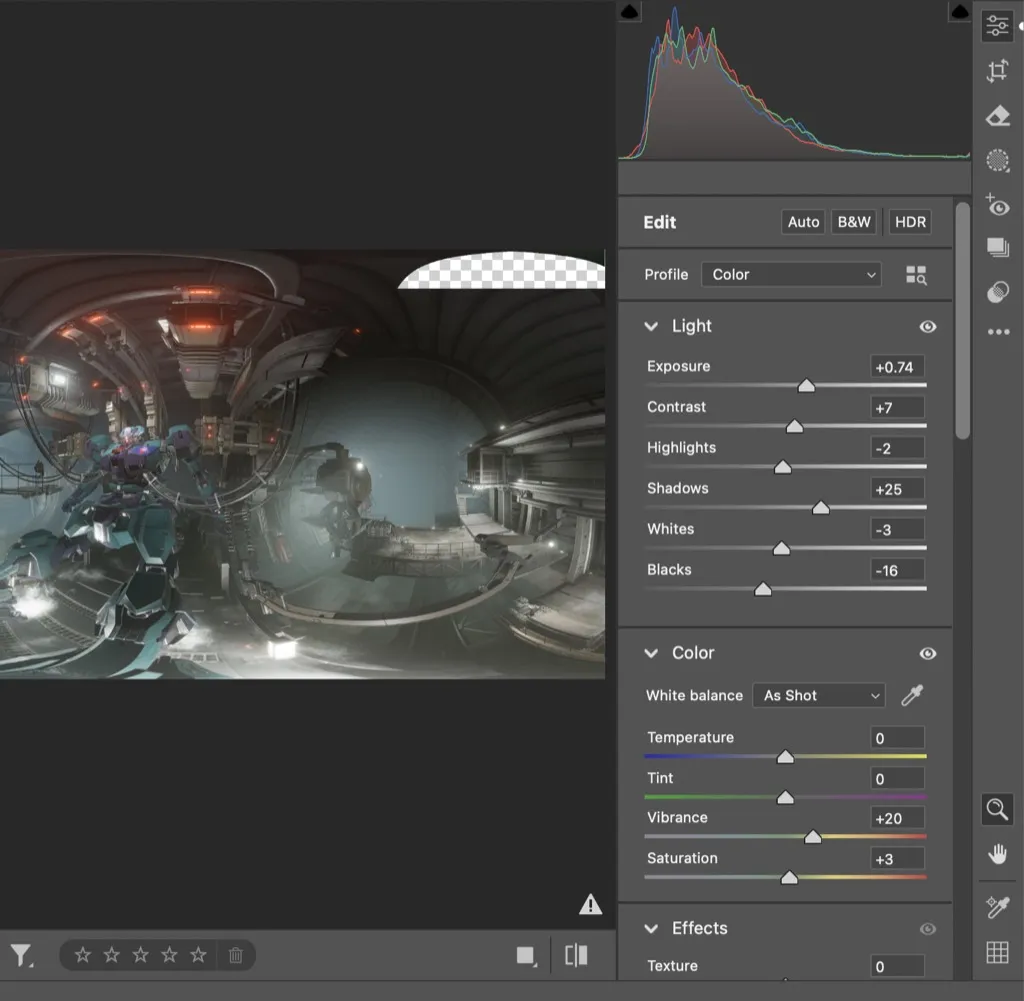Click the Highlights slider handle
The height and width of the screenshot is (1001, 1024).
click(782, 466)
